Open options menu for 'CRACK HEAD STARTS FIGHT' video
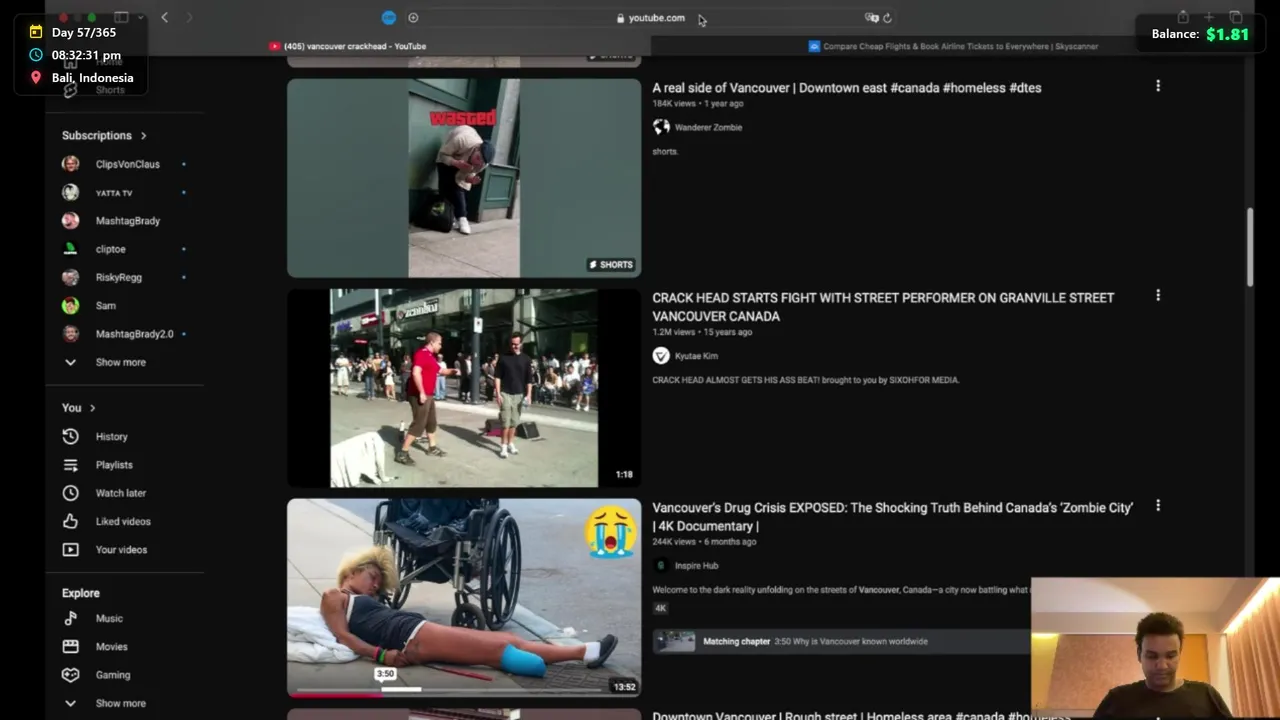Screen dimensions: 1280x720 (x=1158, y=296)
